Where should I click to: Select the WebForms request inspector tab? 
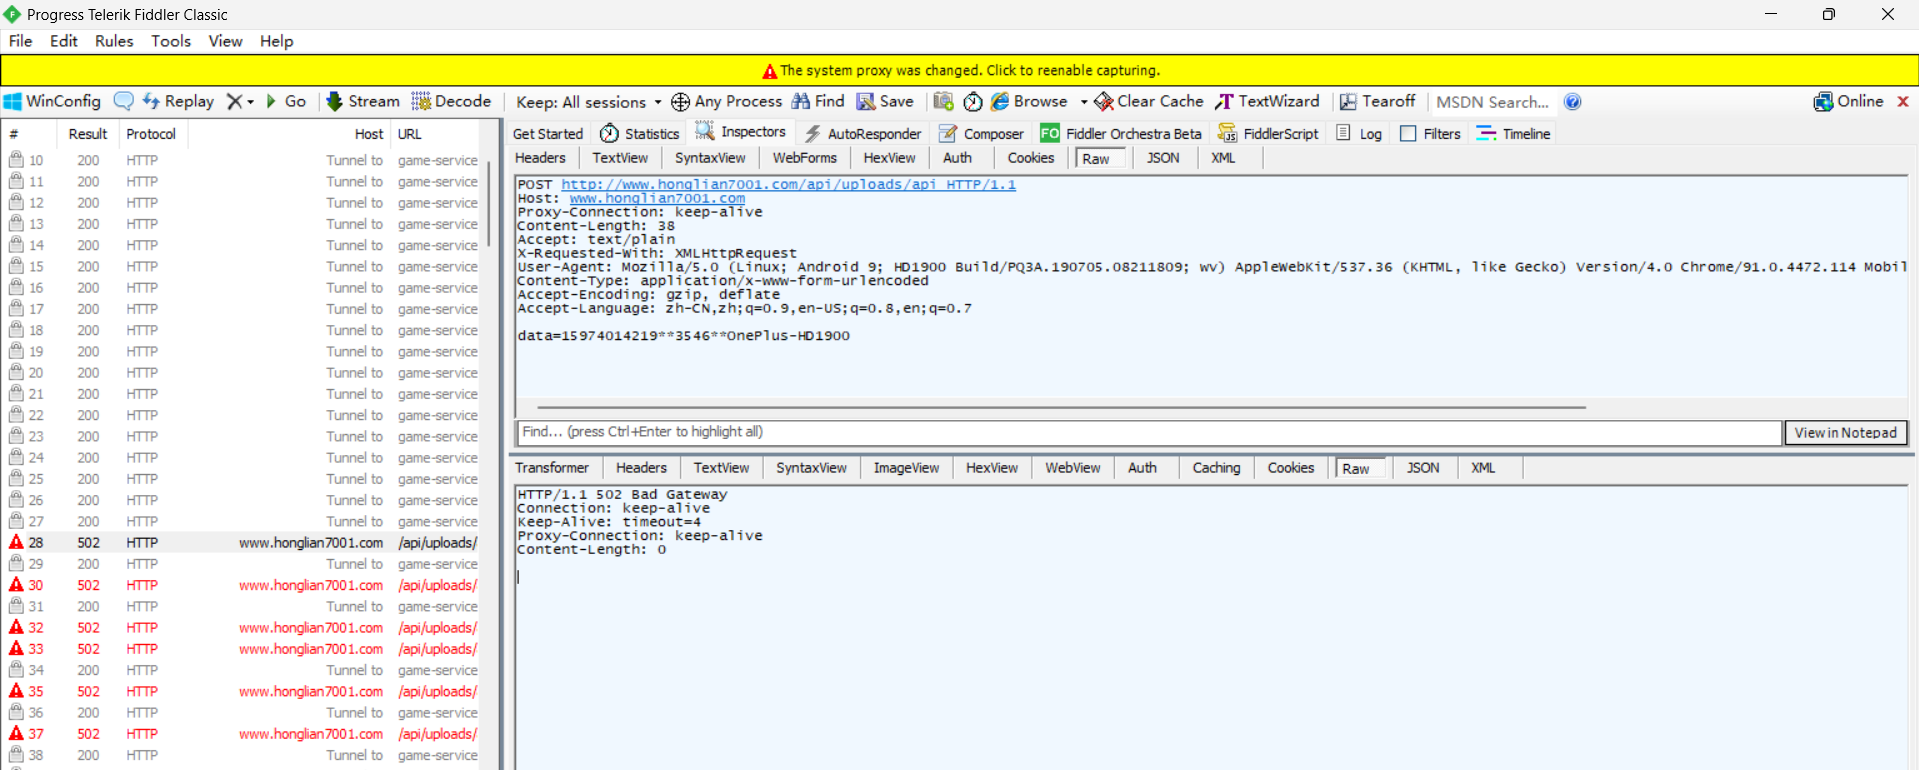[x=804, y=158]
